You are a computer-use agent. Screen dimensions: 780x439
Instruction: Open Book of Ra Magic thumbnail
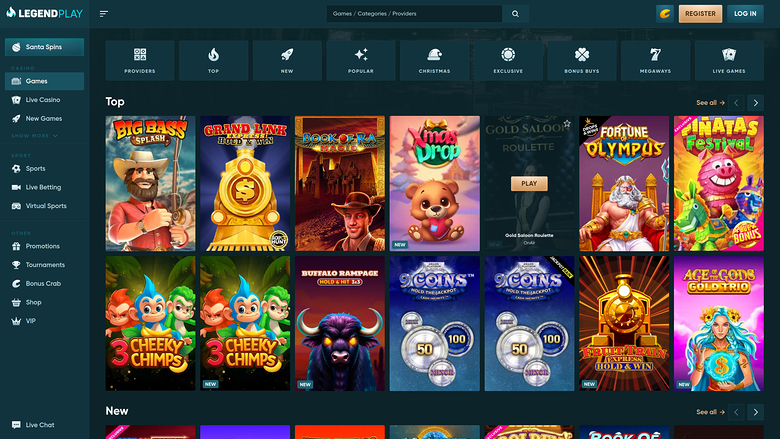[x=340, y=183]
